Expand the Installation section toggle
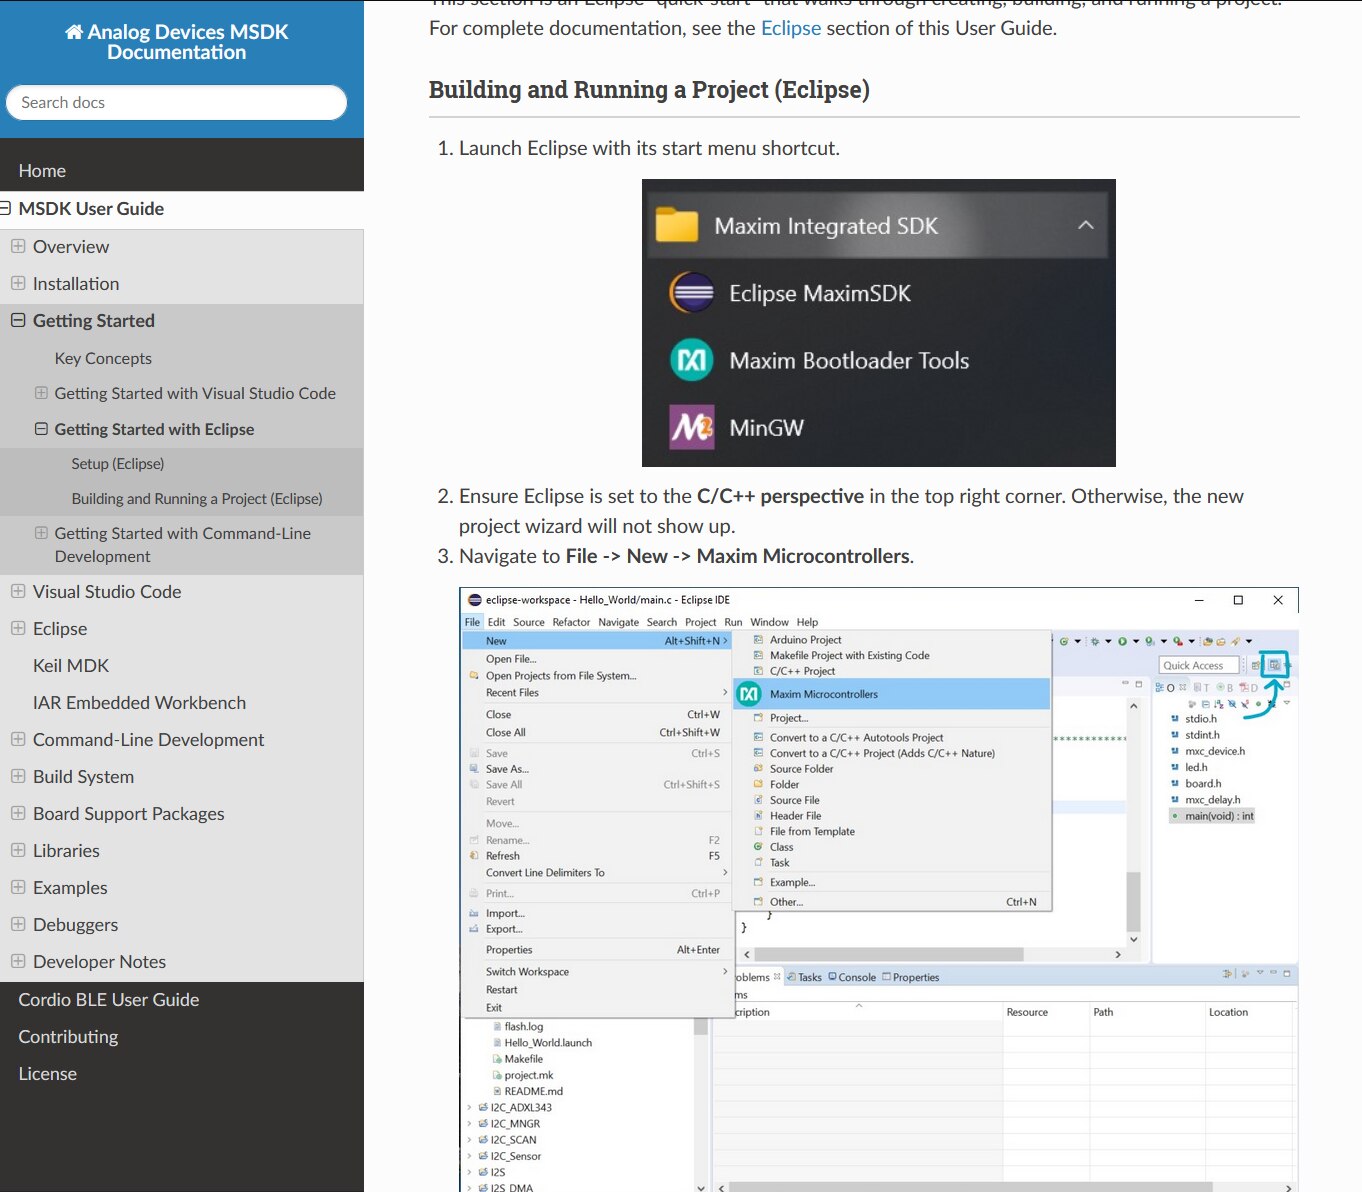 pyautogui.click(x=18, y=283)
